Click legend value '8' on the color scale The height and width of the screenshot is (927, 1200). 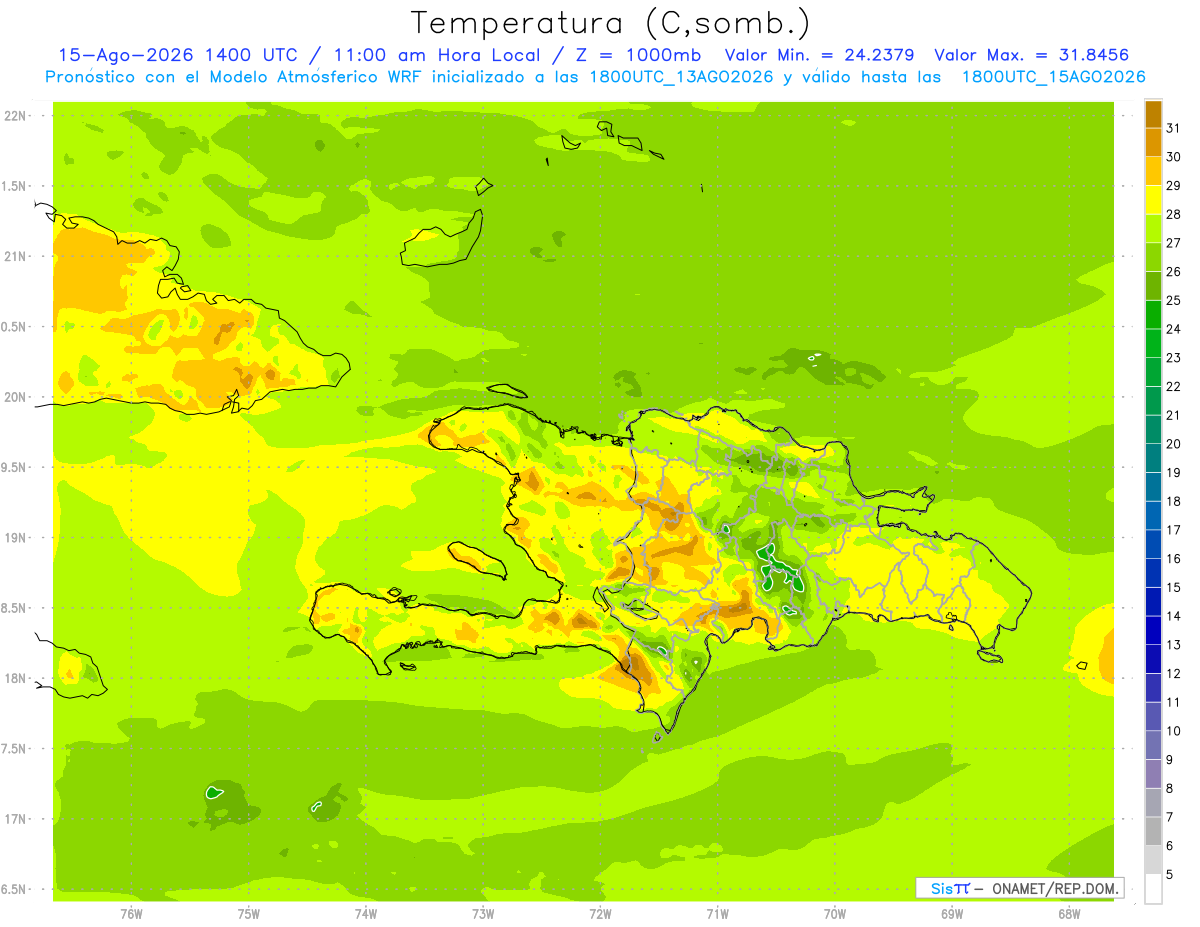[x=1170, y=789]
